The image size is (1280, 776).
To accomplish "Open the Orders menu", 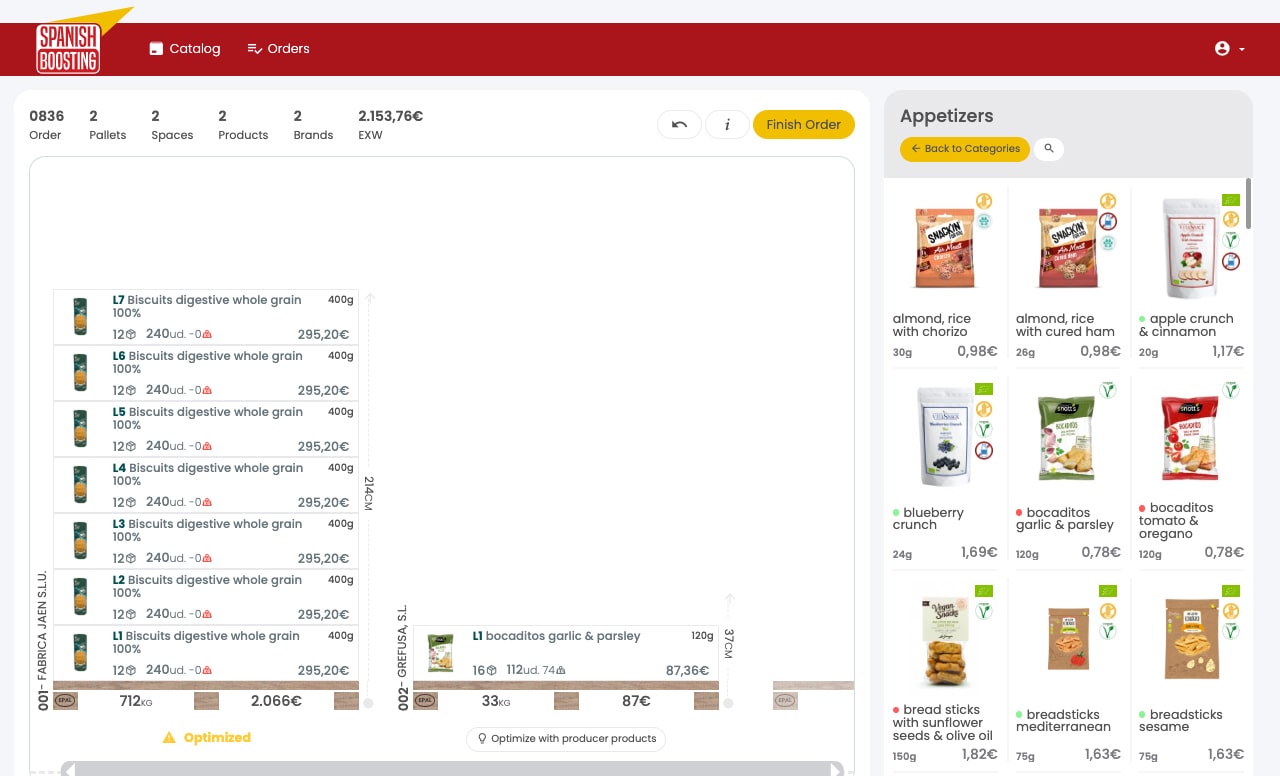I will 278,49.
